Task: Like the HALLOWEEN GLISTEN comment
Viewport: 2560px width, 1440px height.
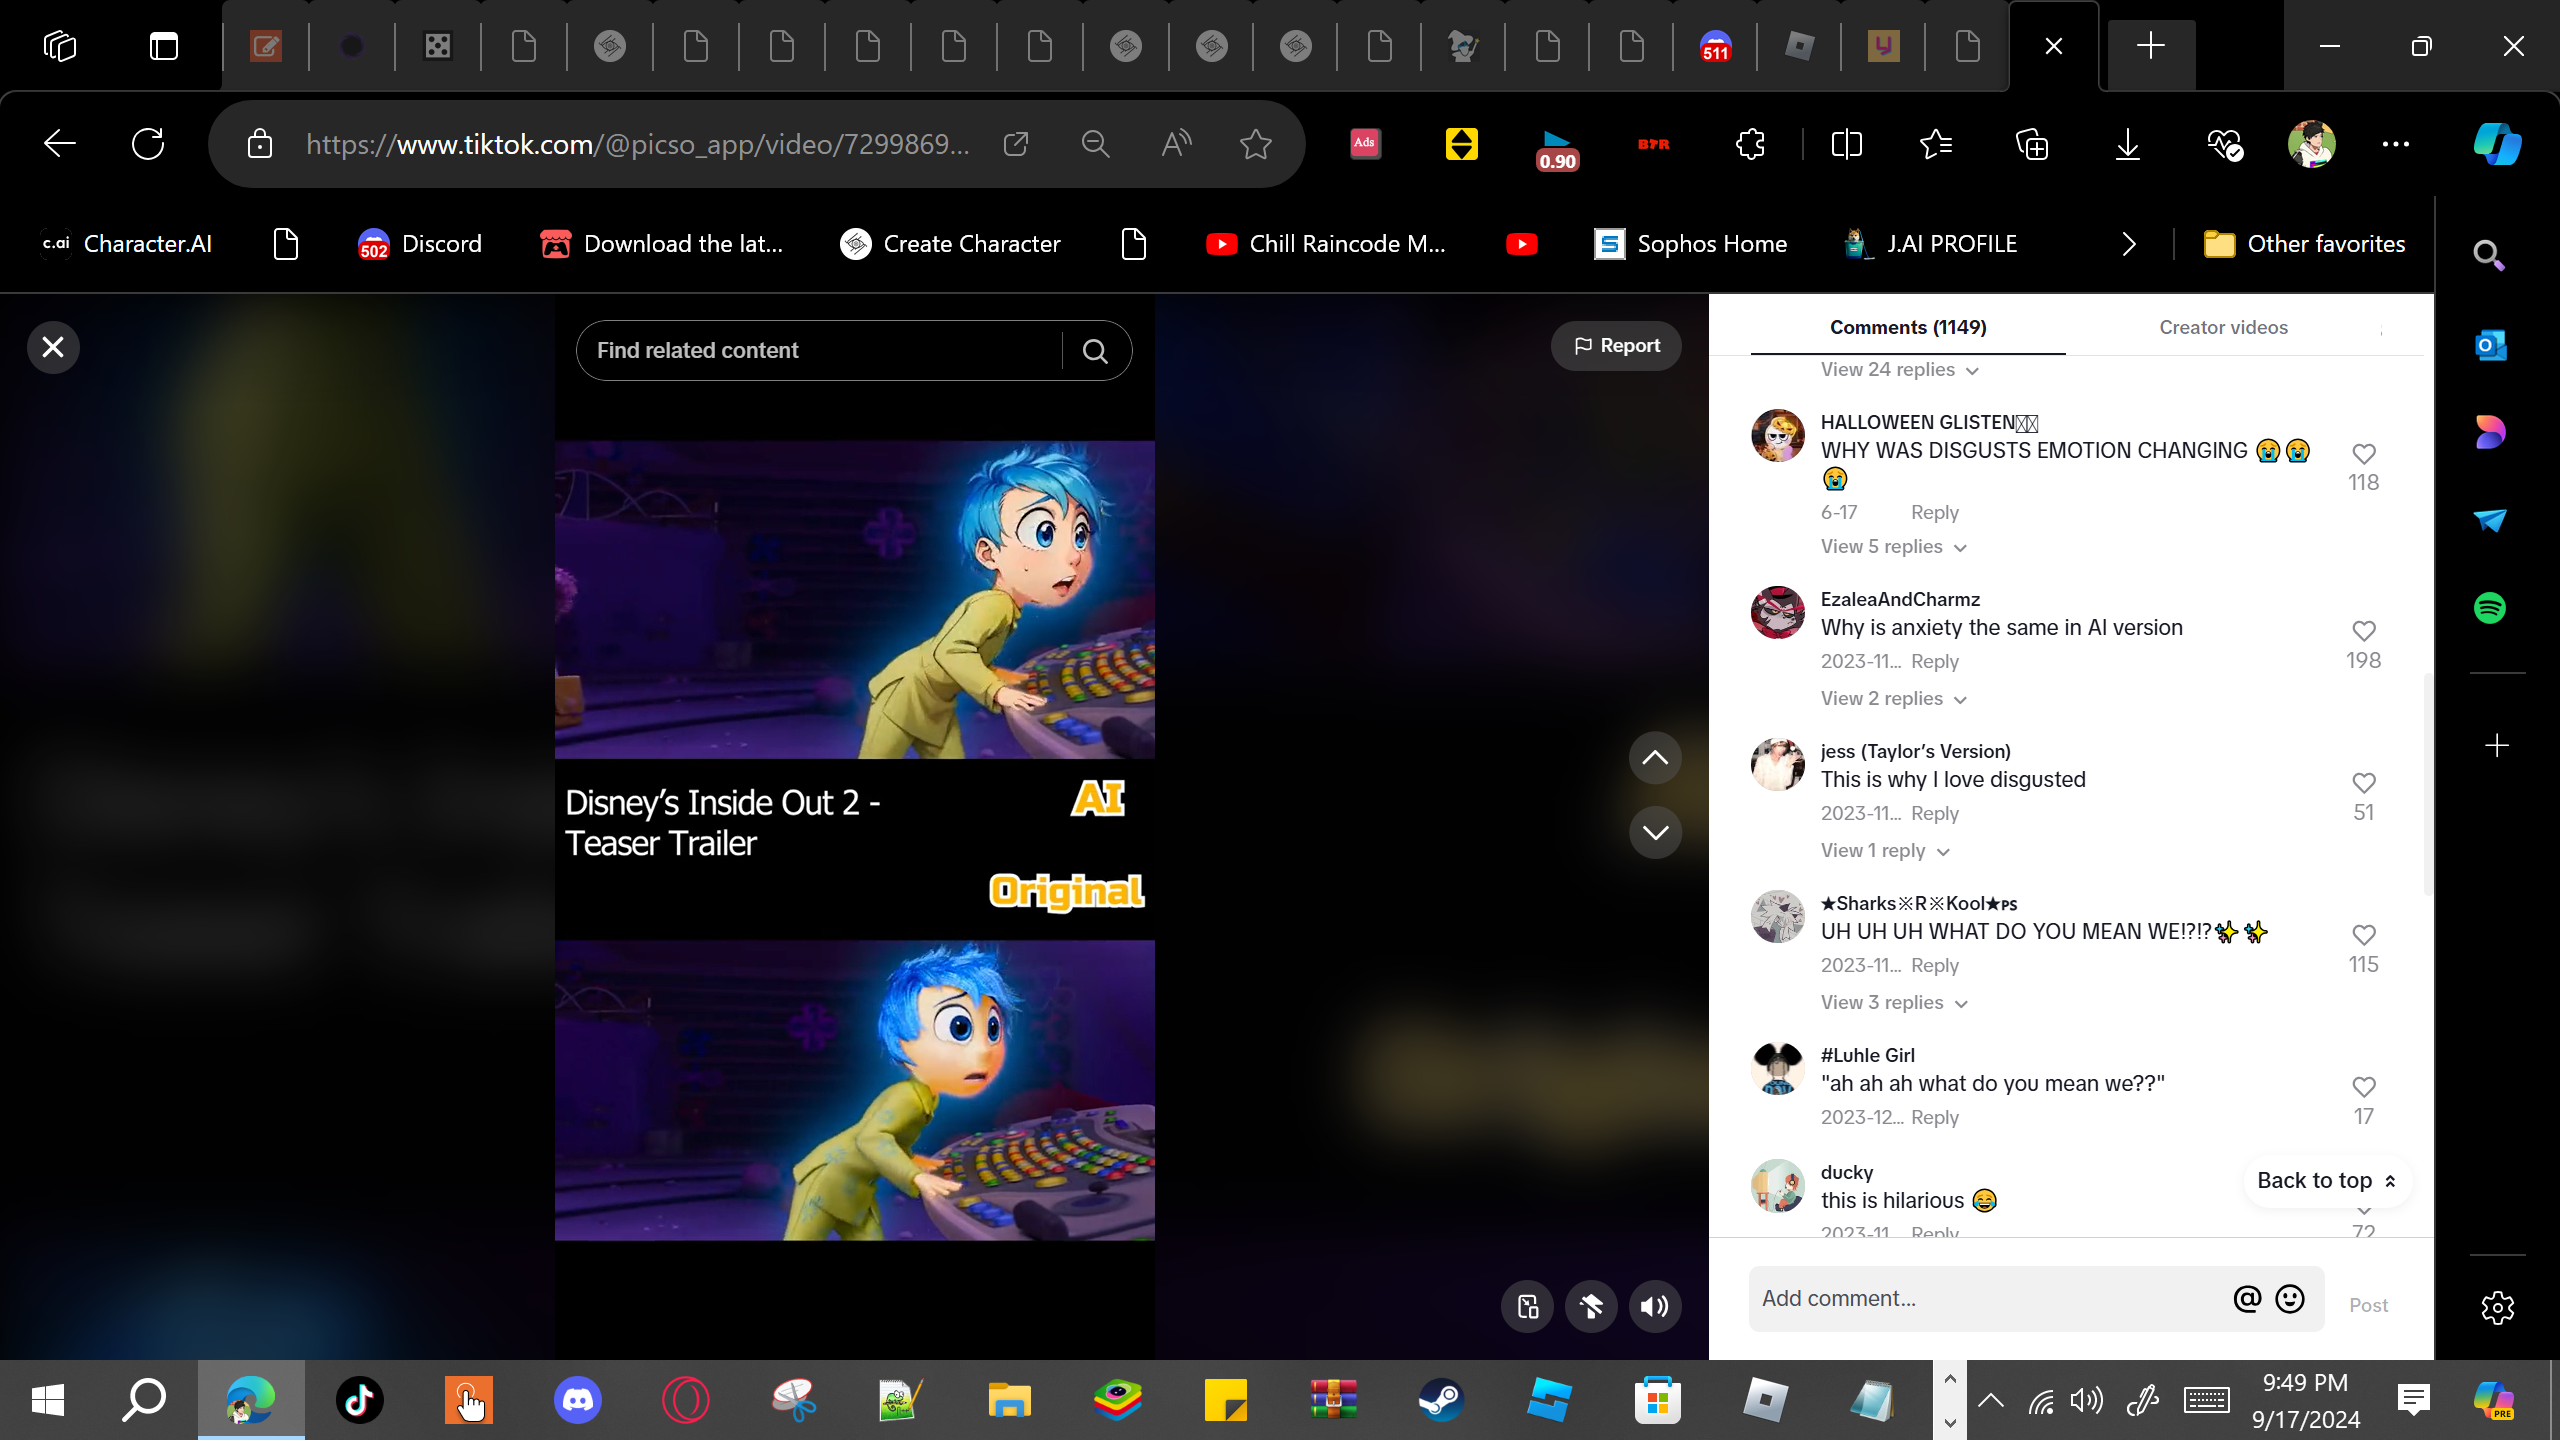Action: (x=2363, y=454)
